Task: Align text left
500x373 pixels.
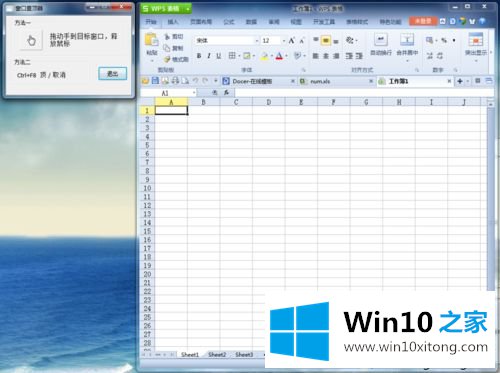Action: tap(316, 56)
